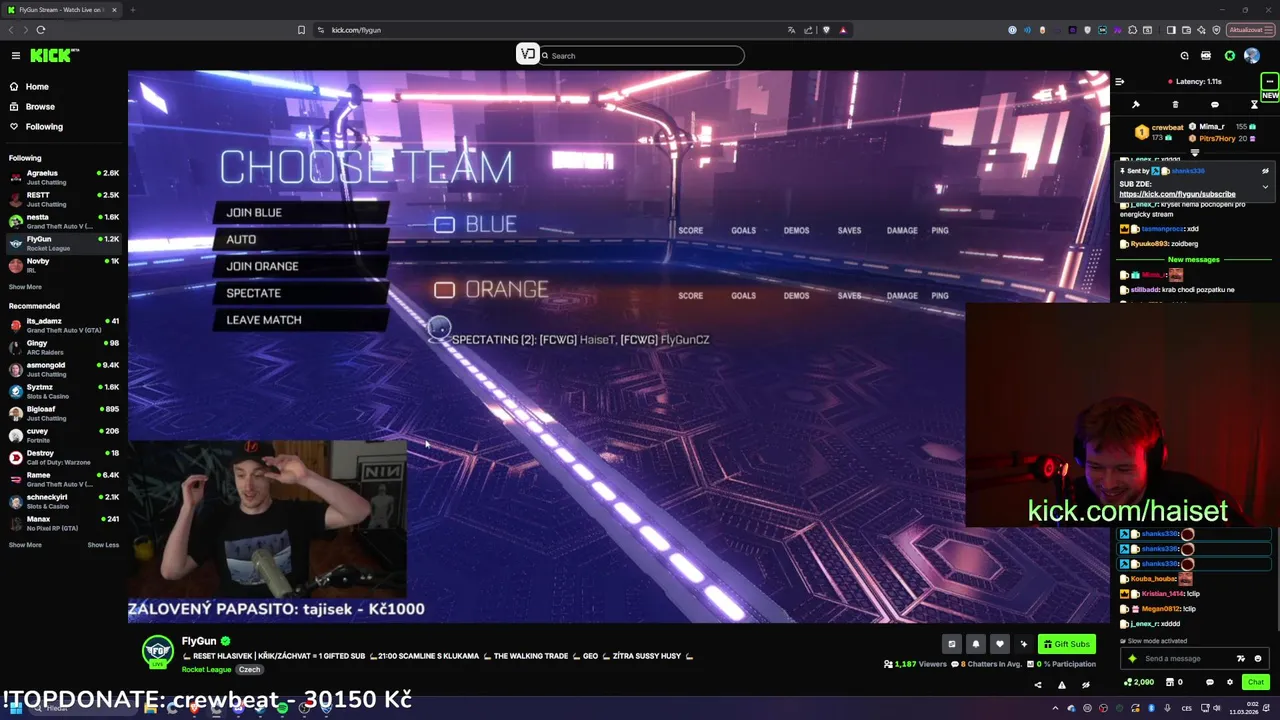Open nestta channel in Following list
This screenshot has height=720, width=1280.
pyautogui.click(x=64, y=221)
